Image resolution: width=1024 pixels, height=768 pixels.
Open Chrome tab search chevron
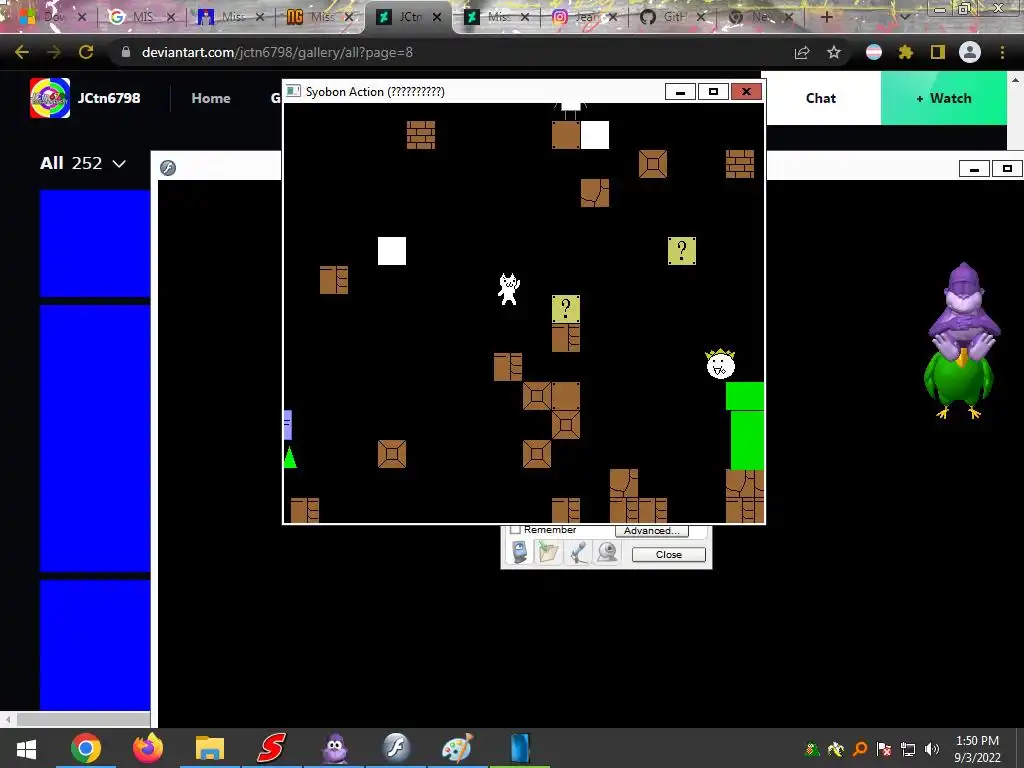pos(905,18)
